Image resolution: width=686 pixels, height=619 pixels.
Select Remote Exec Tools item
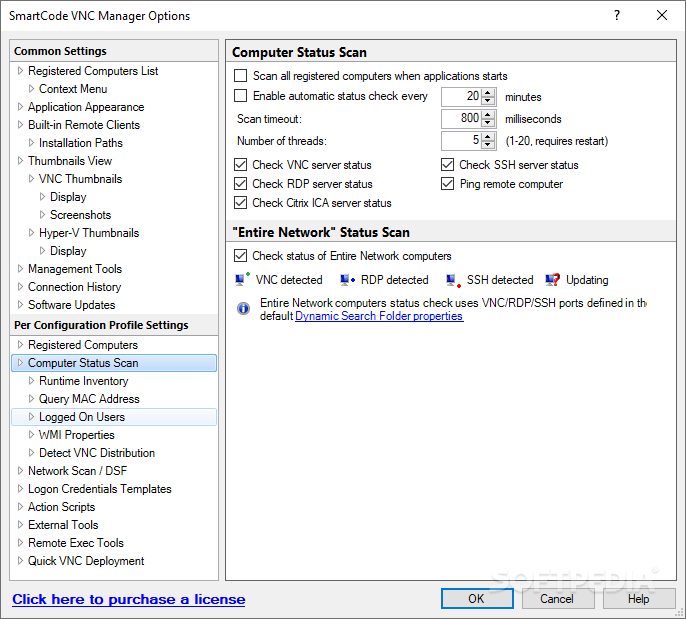[x=76, y=543]
